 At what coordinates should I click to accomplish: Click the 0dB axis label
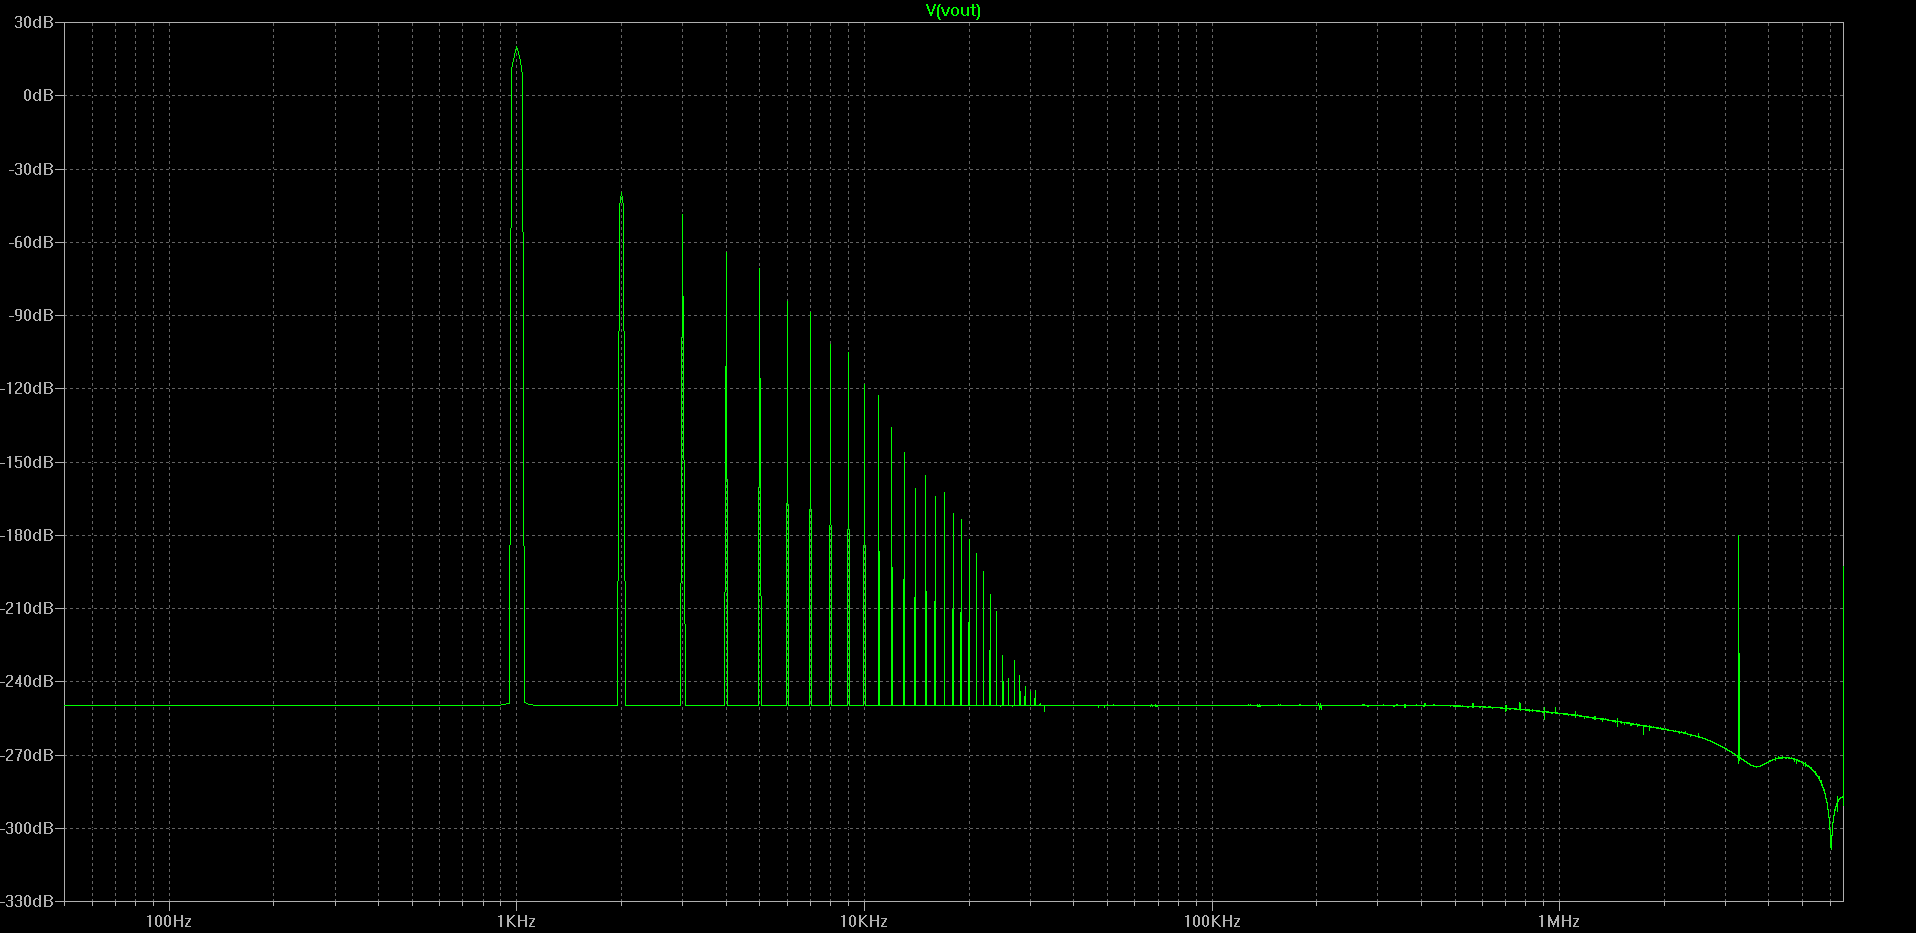pyautogui.click(x=38, y=95)
